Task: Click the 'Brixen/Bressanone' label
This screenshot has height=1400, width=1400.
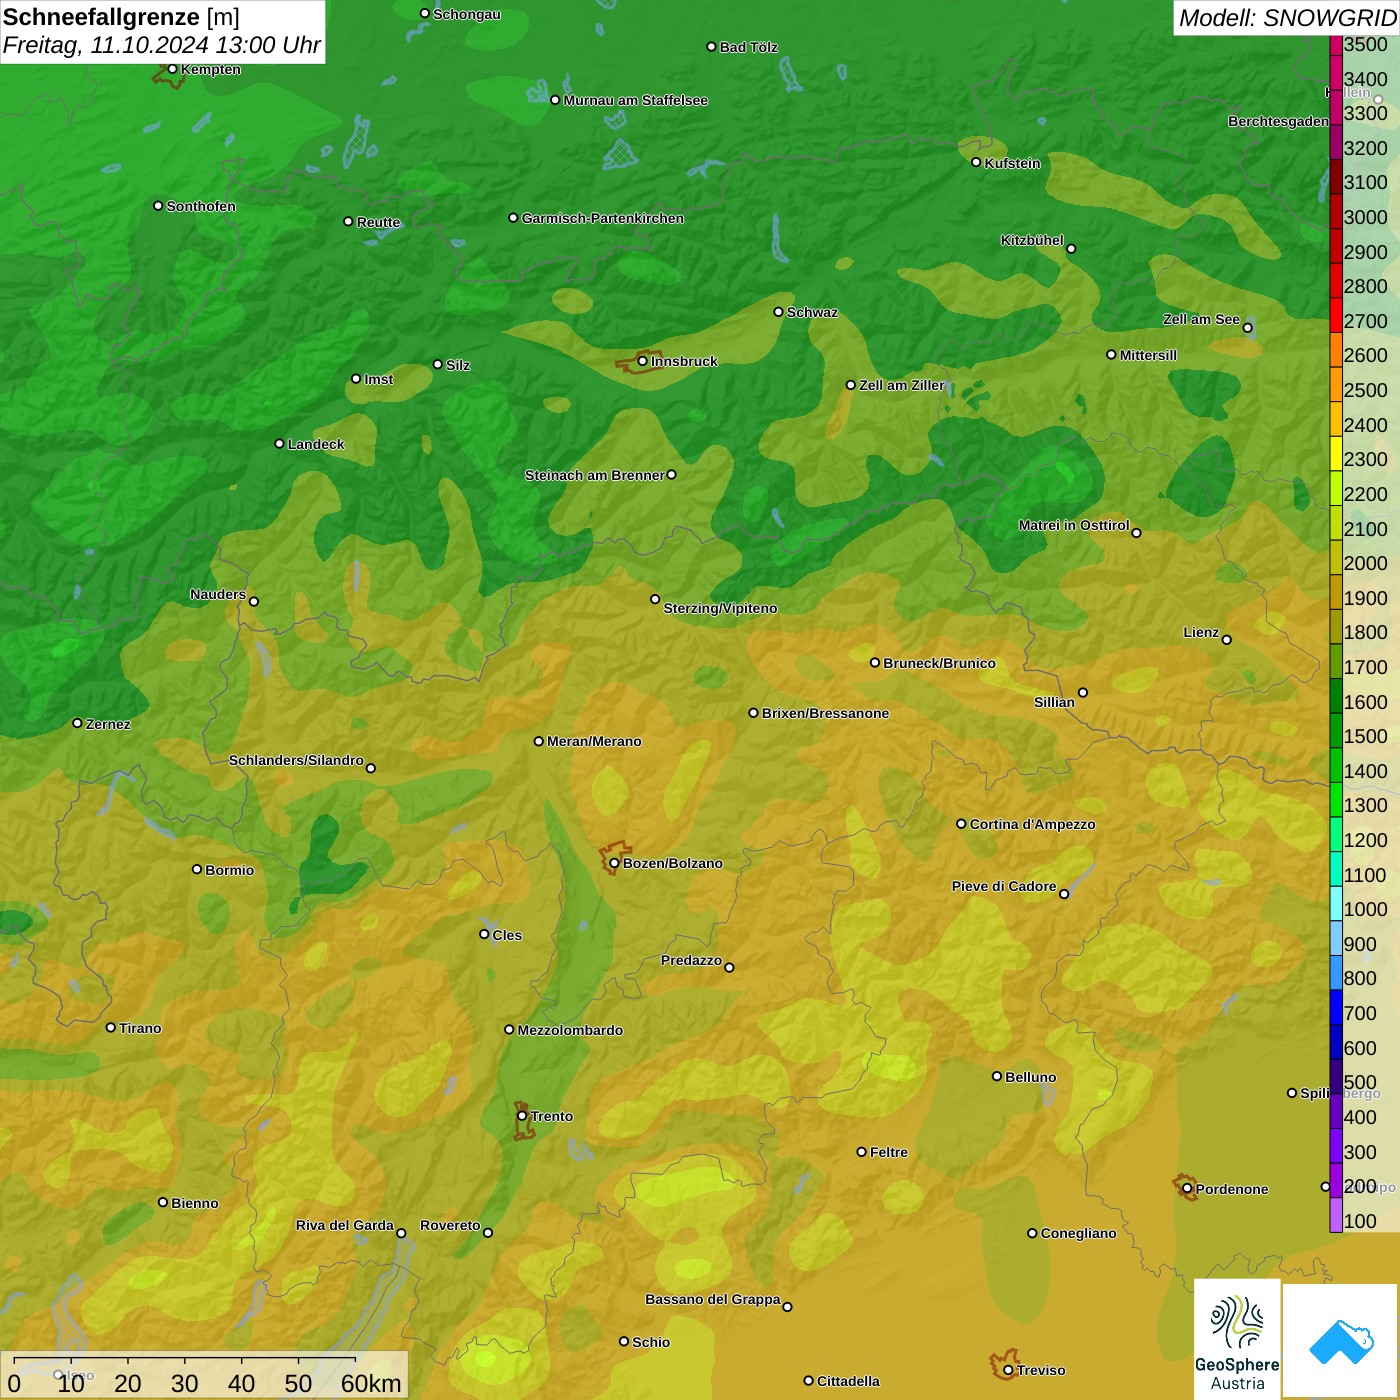Action: click(825, 713)
